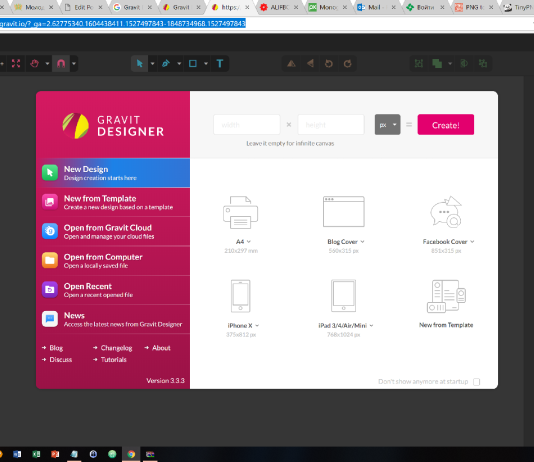Screen dimensions: 534x462
Task: Expand A4 preset size options
Action: (x=249, y=241)
